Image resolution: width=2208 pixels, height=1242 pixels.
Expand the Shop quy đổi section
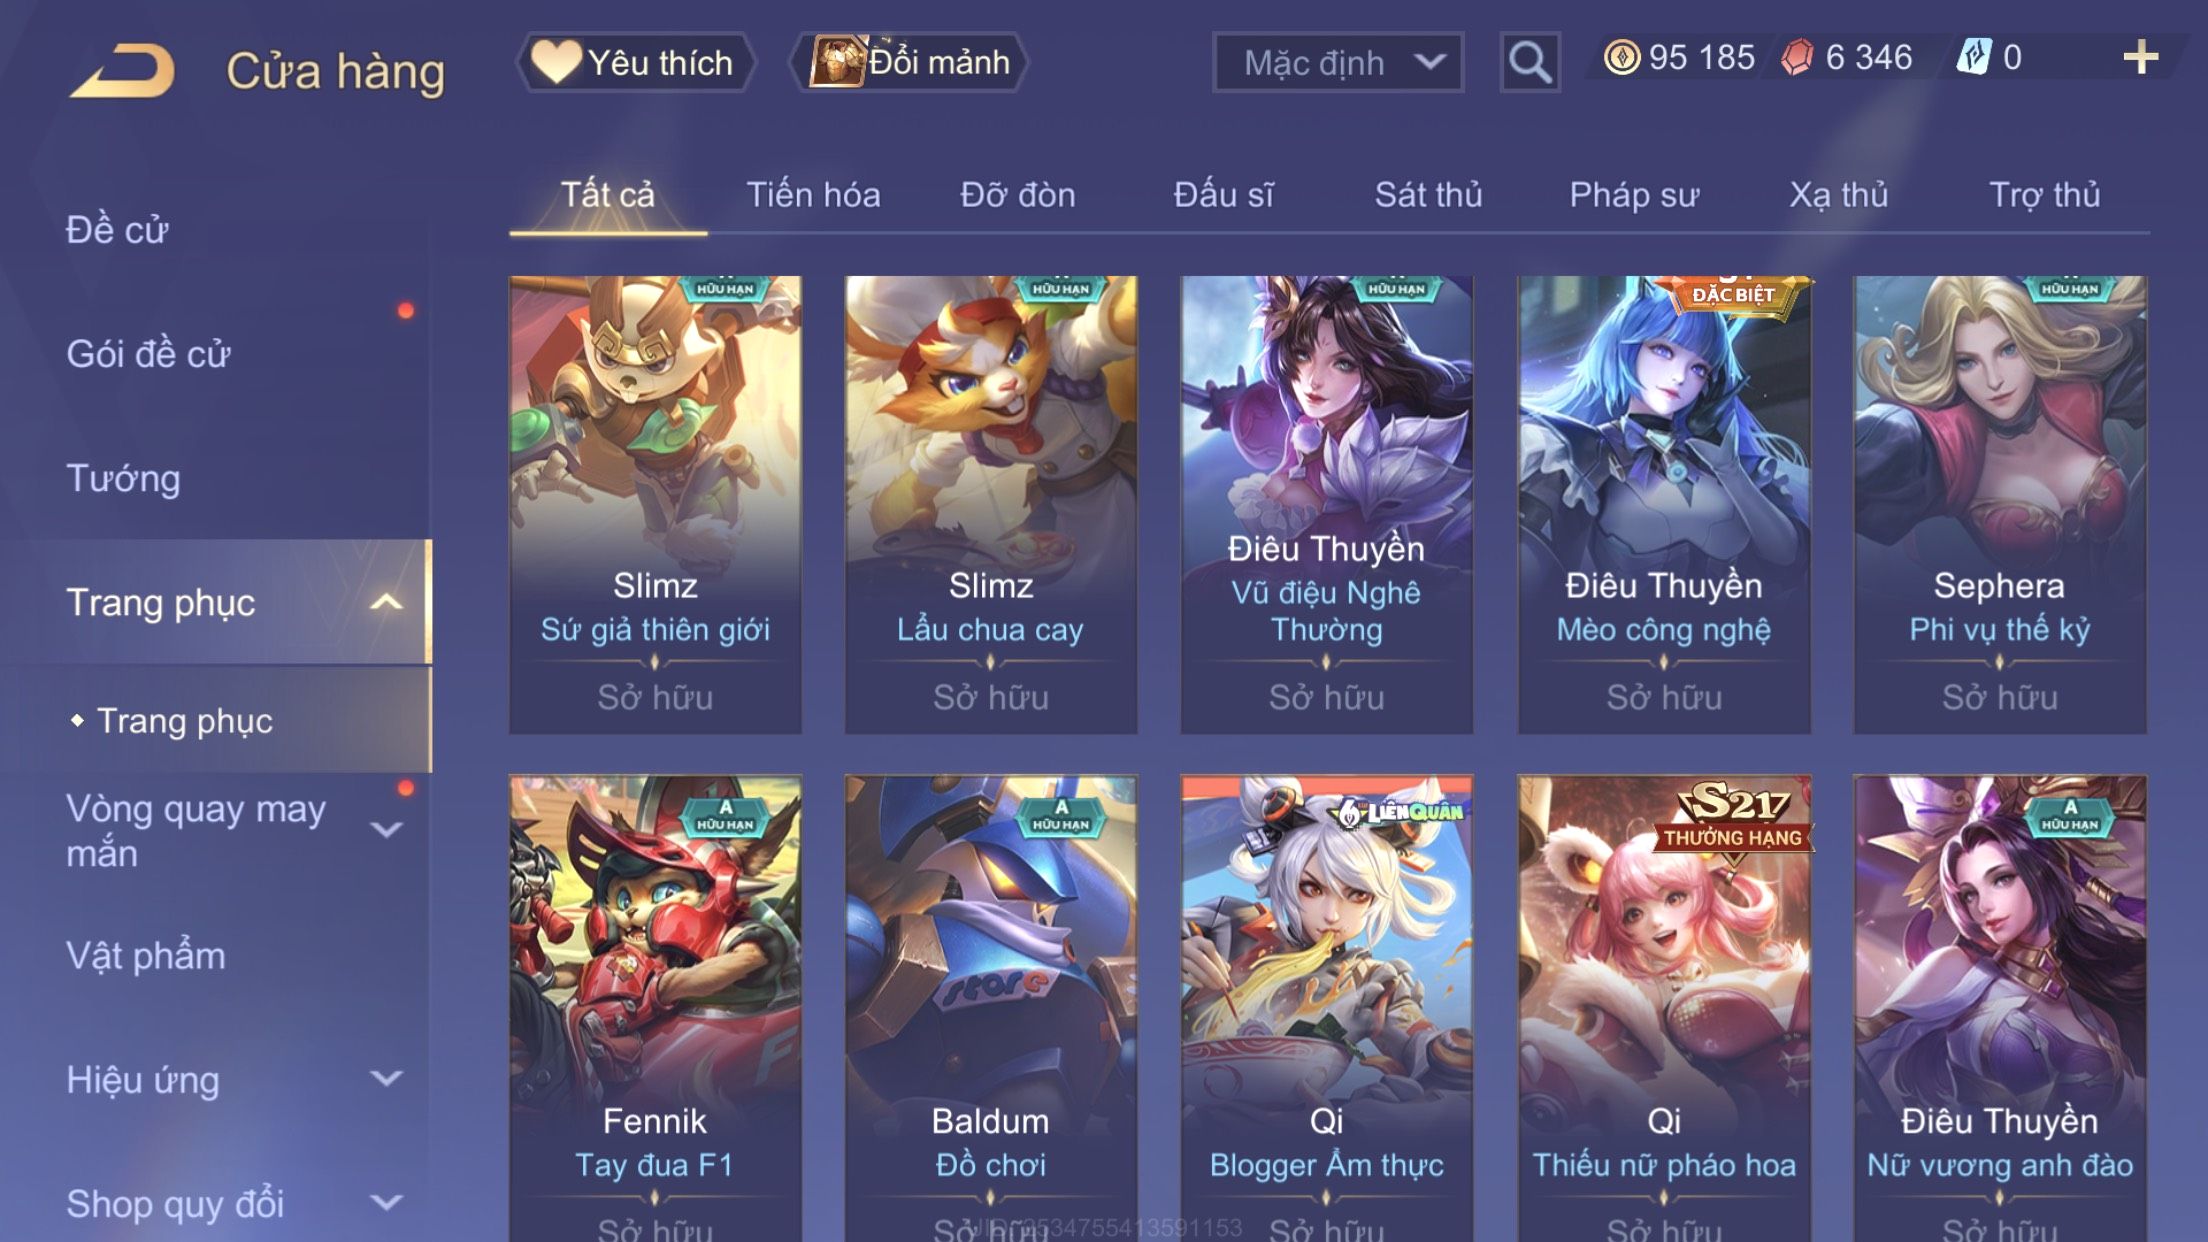386,1202
